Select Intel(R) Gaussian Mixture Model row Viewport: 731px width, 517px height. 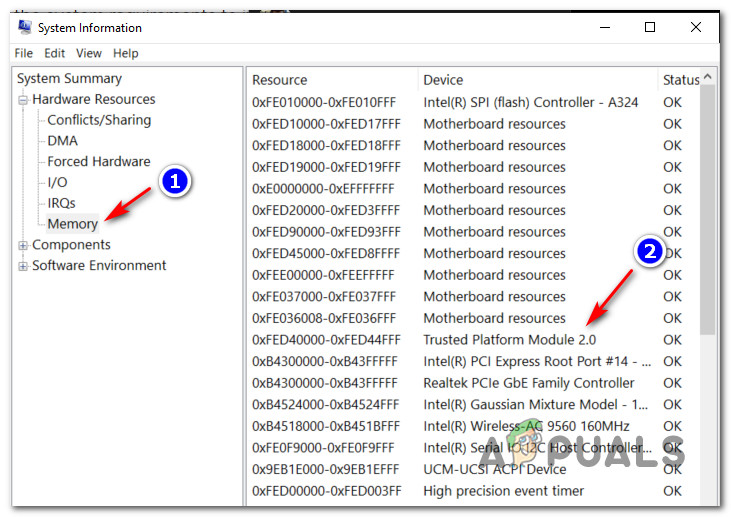click(474, 405)
